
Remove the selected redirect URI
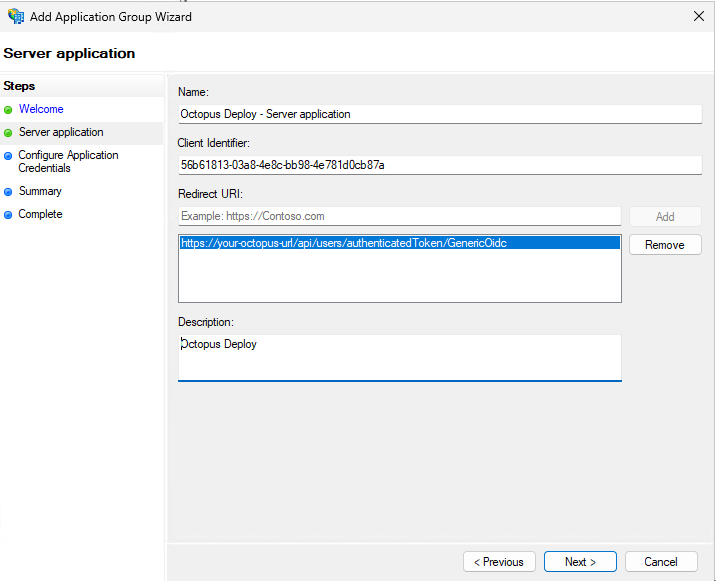click(665, 245)
